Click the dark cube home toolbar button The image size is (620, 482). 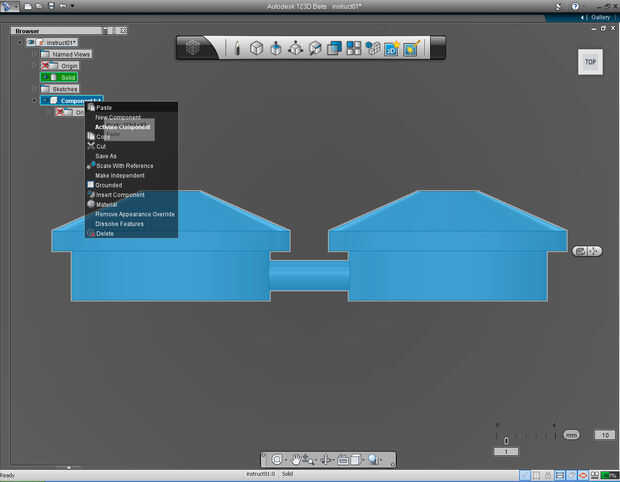pyautogui.click(x=193, y=48)
